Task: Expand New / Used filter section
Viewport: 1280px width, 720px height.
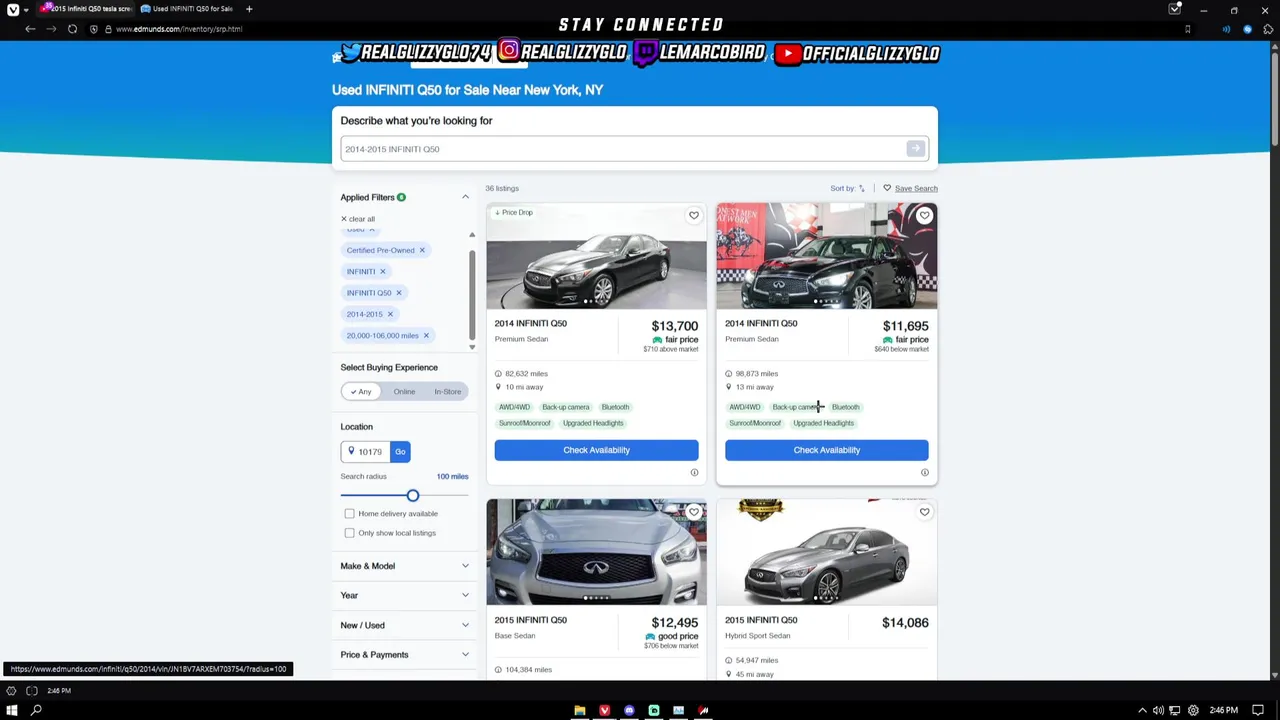Action: 404,625
